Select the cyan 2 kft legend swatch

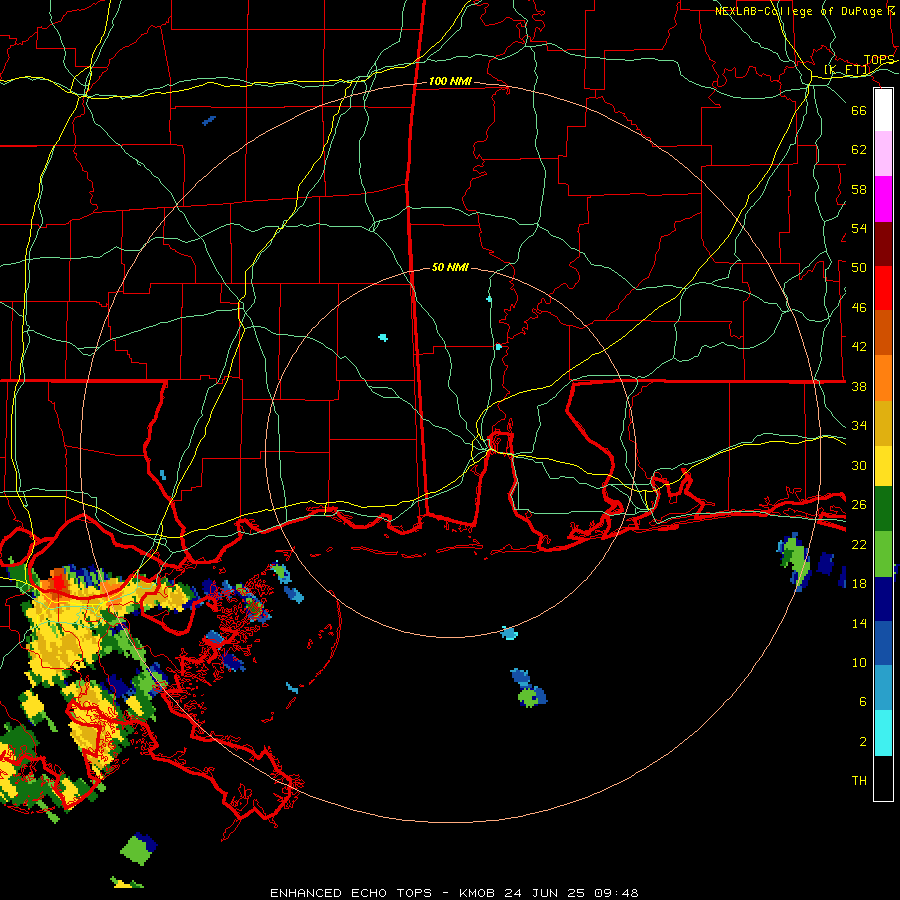(883, 733)
